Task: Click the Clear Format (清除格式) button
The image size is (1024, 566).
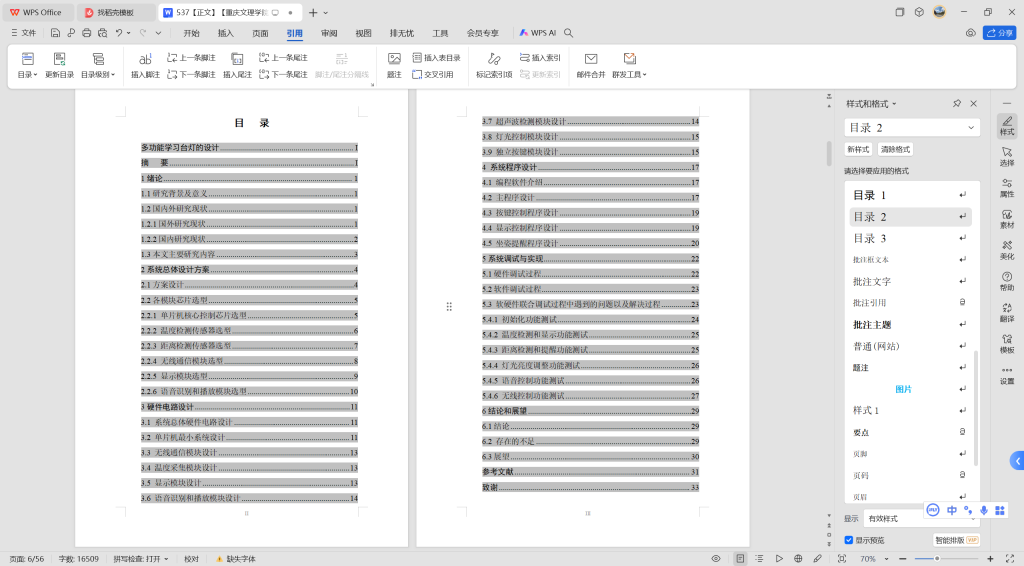Action: pyautogui.click(x=895, y=149)
